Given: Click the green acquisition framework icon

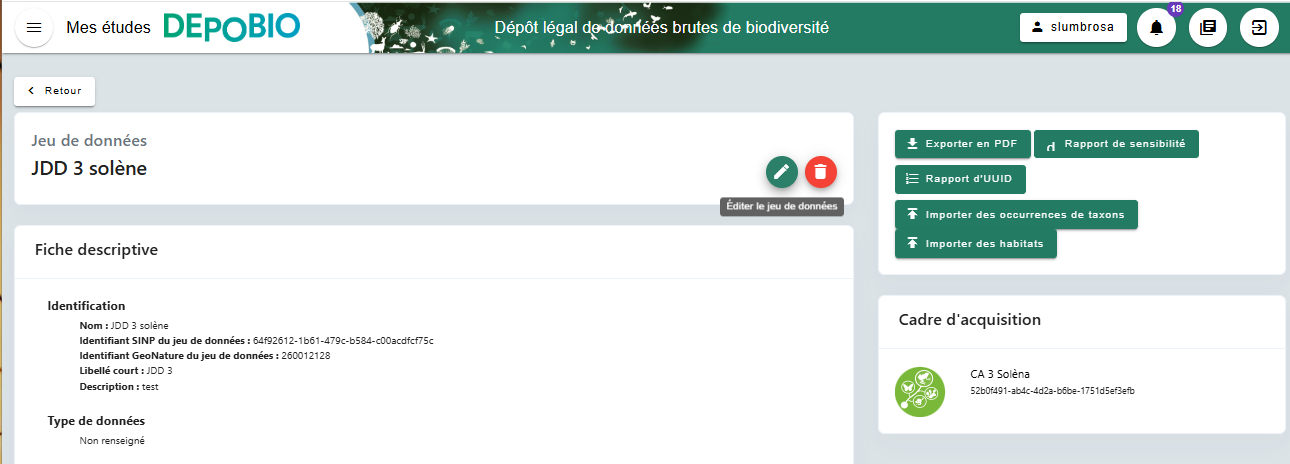Looking at the screenshot, I should [919, 391].
